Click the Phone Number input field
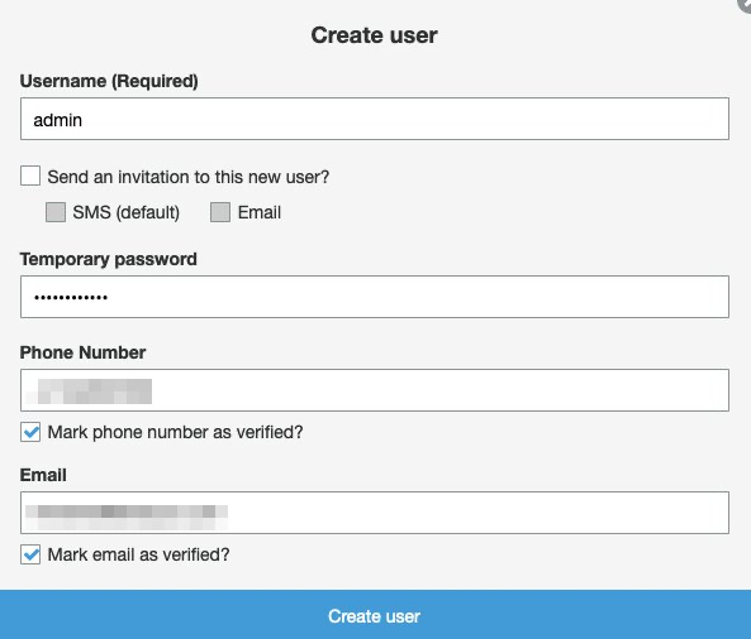The width and height of the screenshot is (752, 639). tap(374, 390)
